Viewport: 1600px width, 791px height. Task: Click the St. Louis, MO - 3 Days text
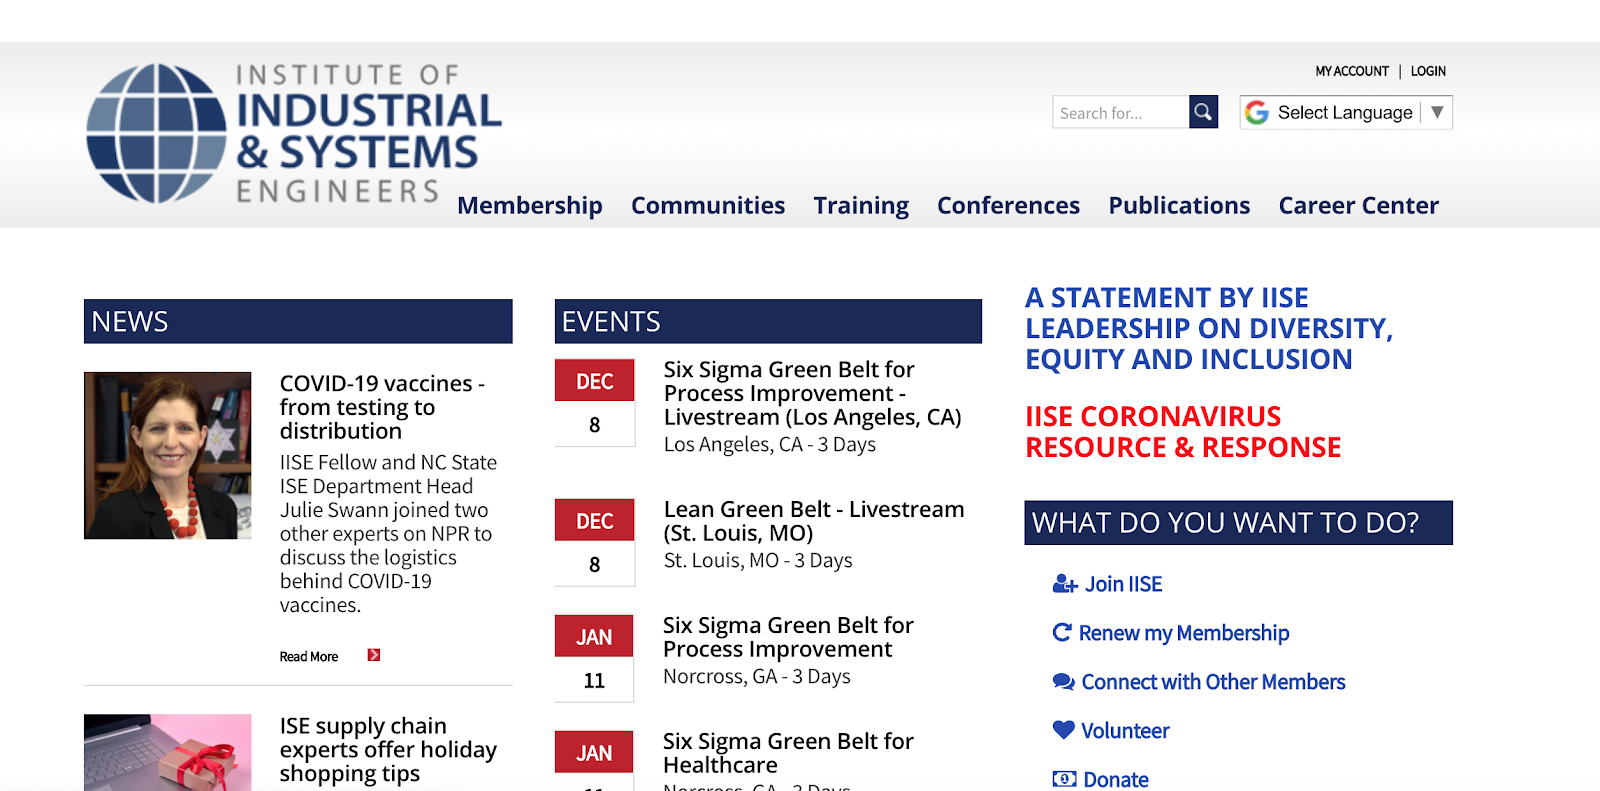tap(758, 560)
